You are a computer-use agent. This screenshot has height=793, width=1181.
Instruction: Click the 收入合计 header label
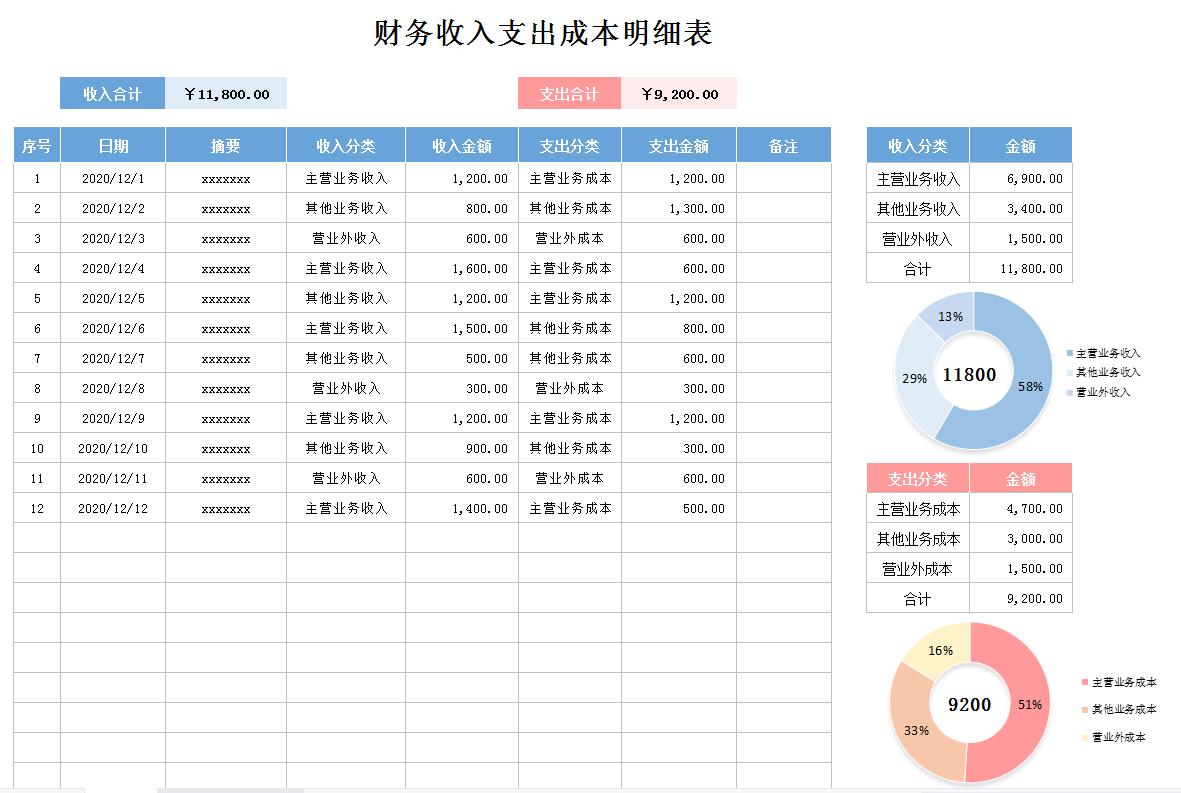111,92
